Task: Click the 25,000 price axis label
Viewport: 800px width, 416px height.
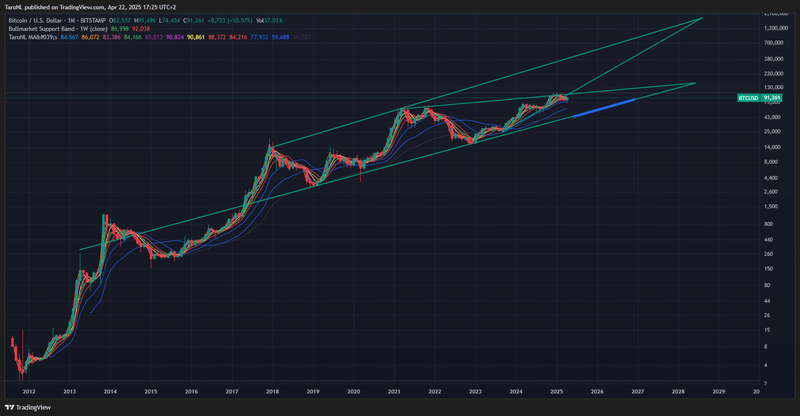Action: (x=772, y=131)
